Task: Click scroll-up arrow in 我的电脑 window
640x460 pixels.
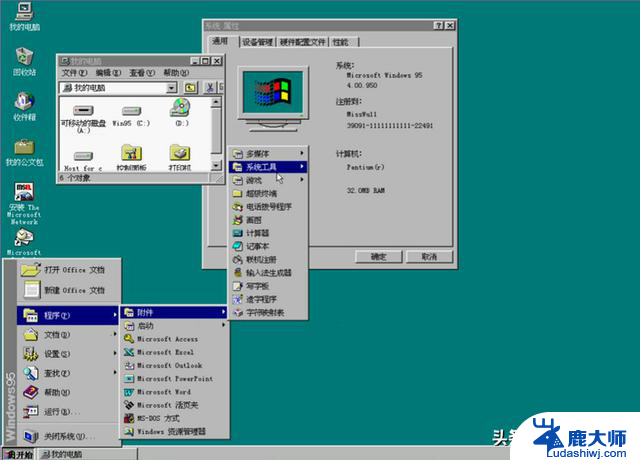Action: tap(216, 101)
